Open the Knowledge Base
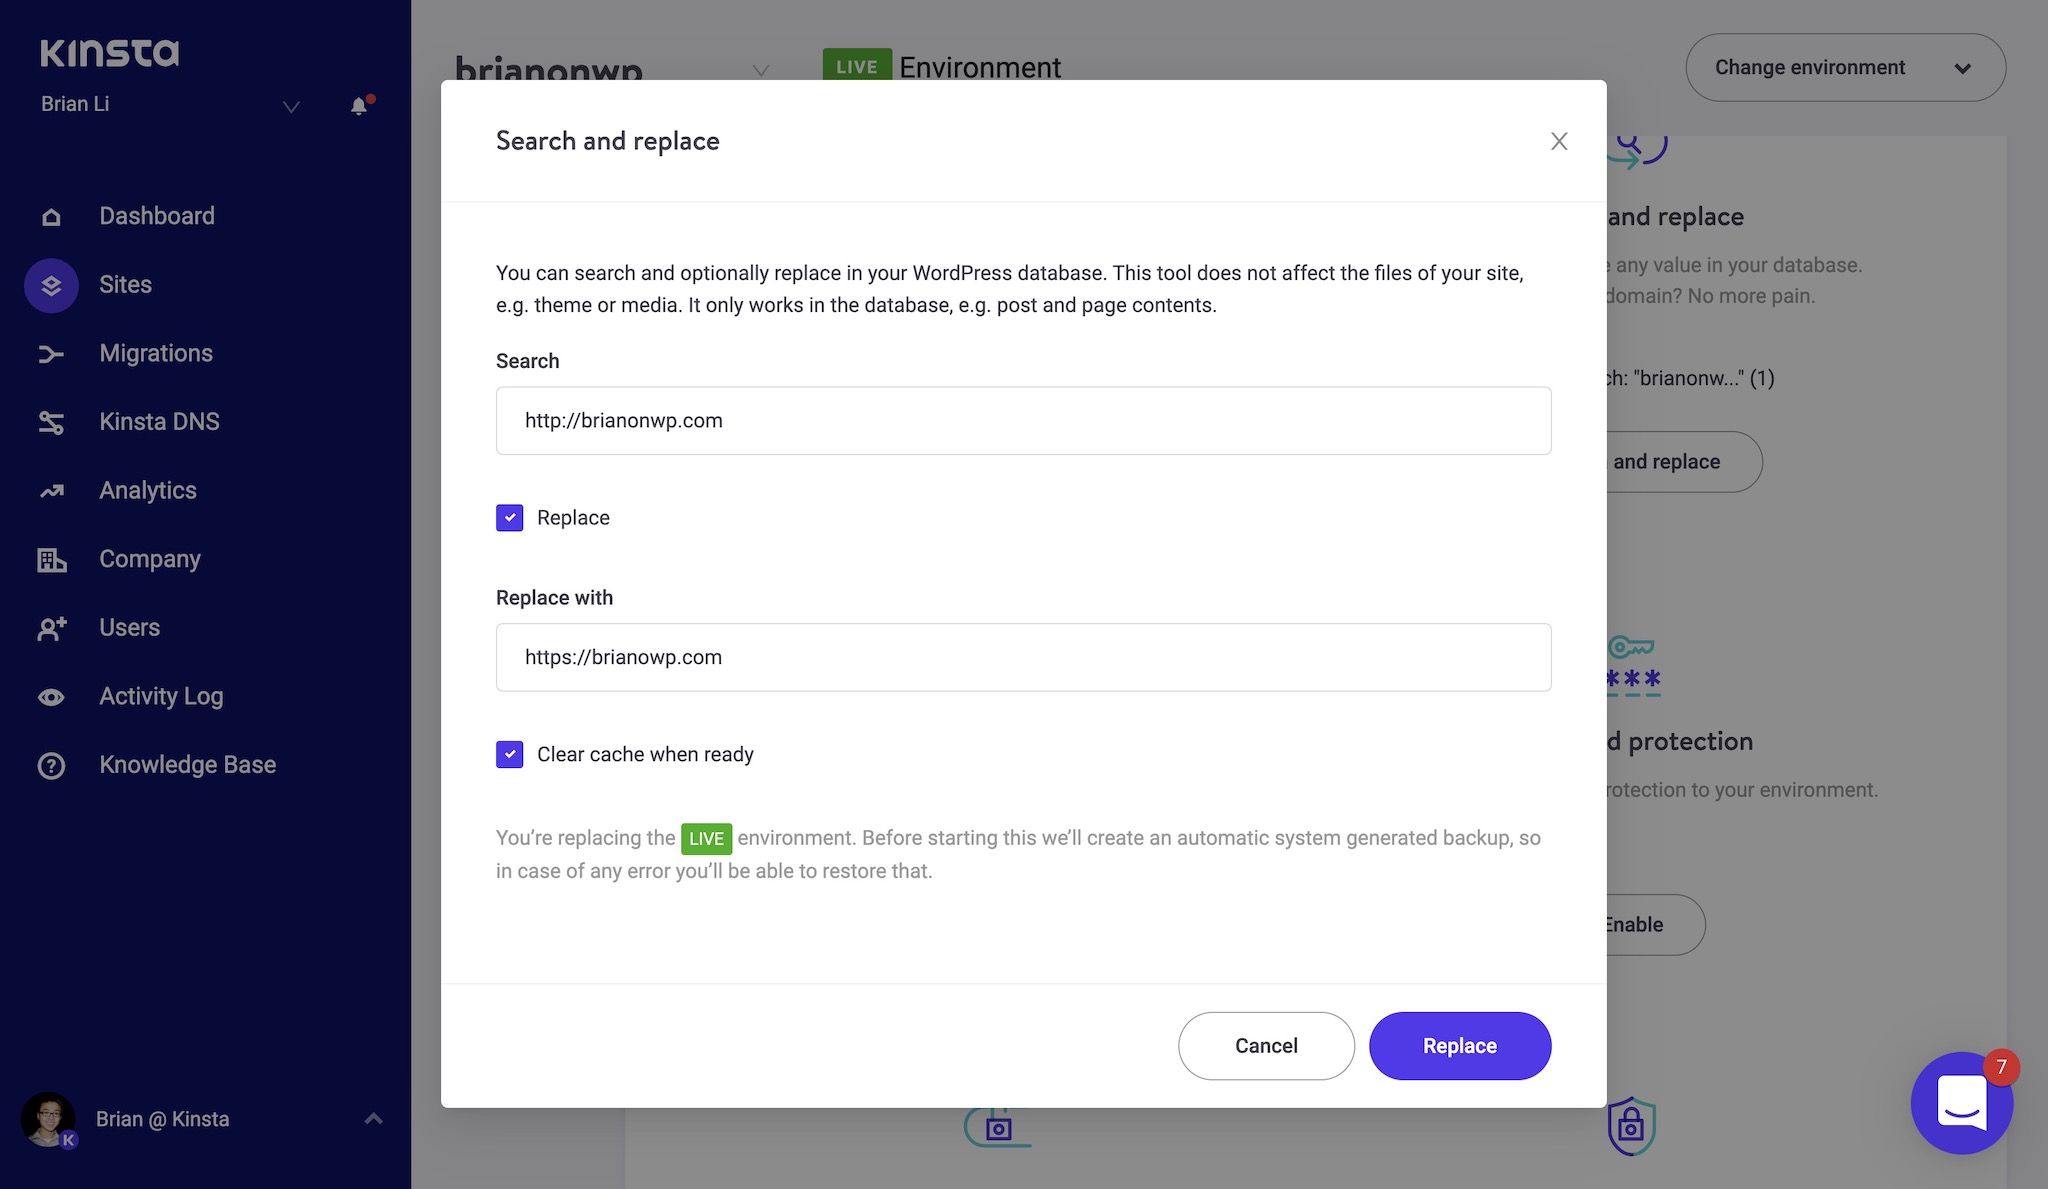The width and height of the screenshot is (2048, 1189). (x=188, y=765)
